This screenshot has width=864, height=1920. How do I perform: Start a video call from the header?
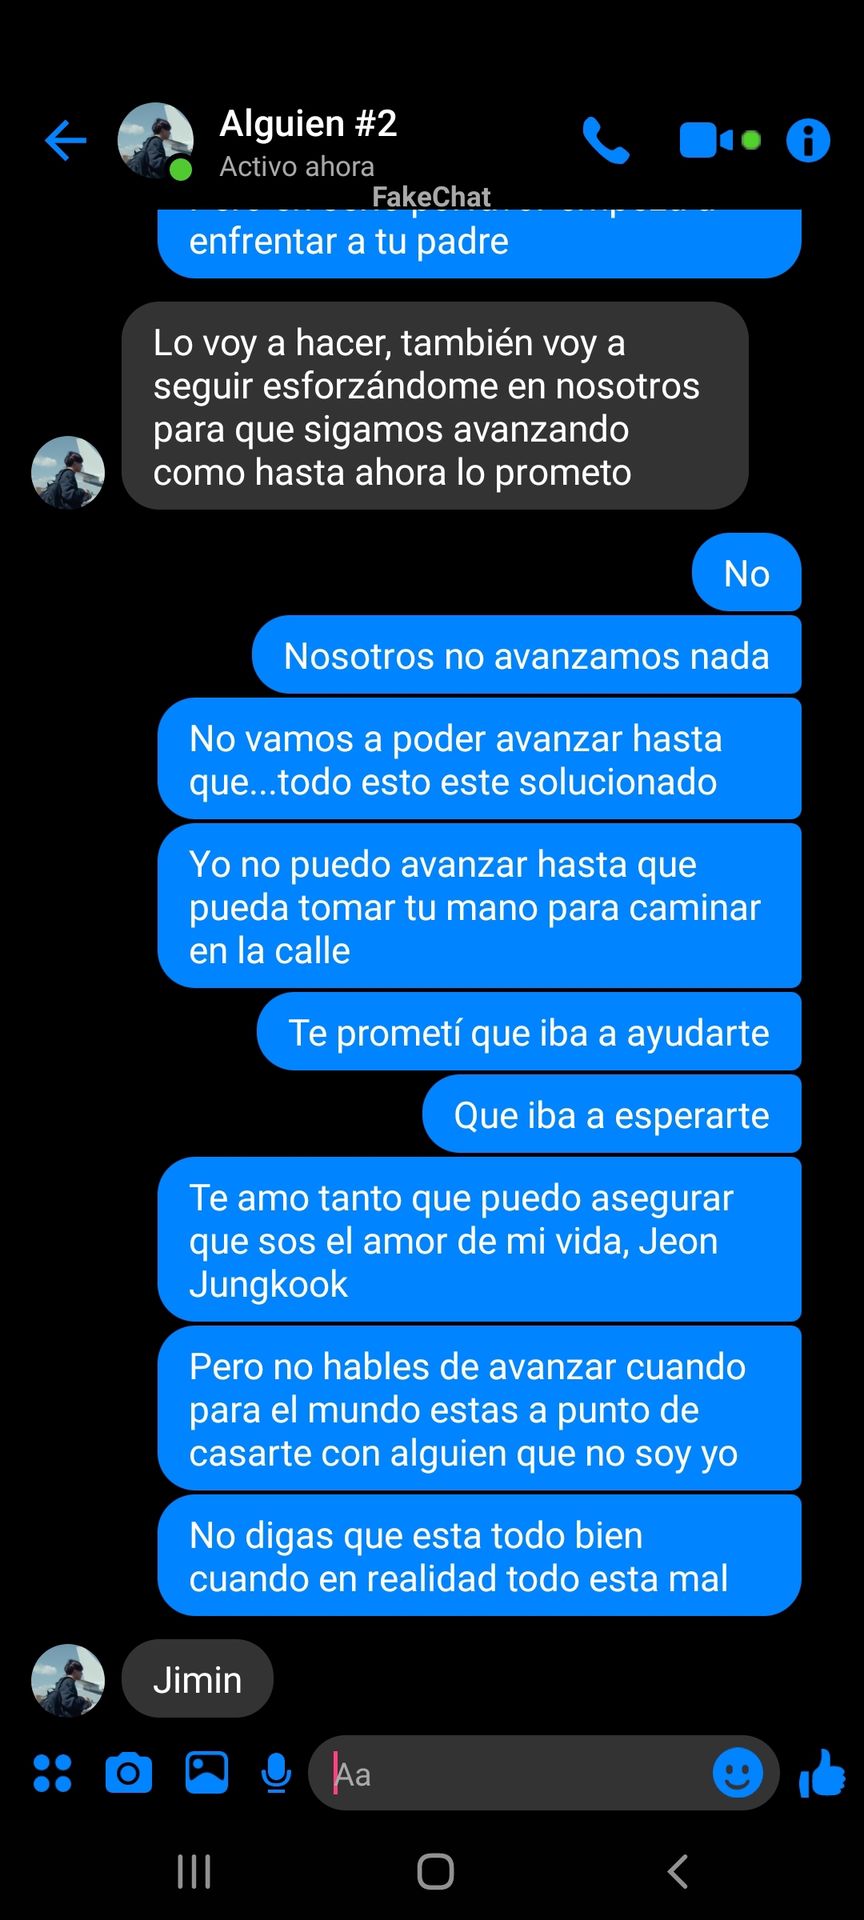(719, 140)
